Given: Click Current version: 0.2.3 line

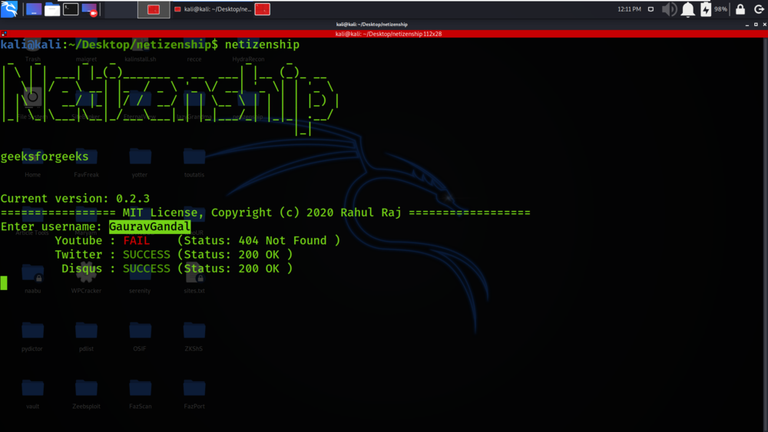Looking at the screenshot, I should tap(75, 199).
